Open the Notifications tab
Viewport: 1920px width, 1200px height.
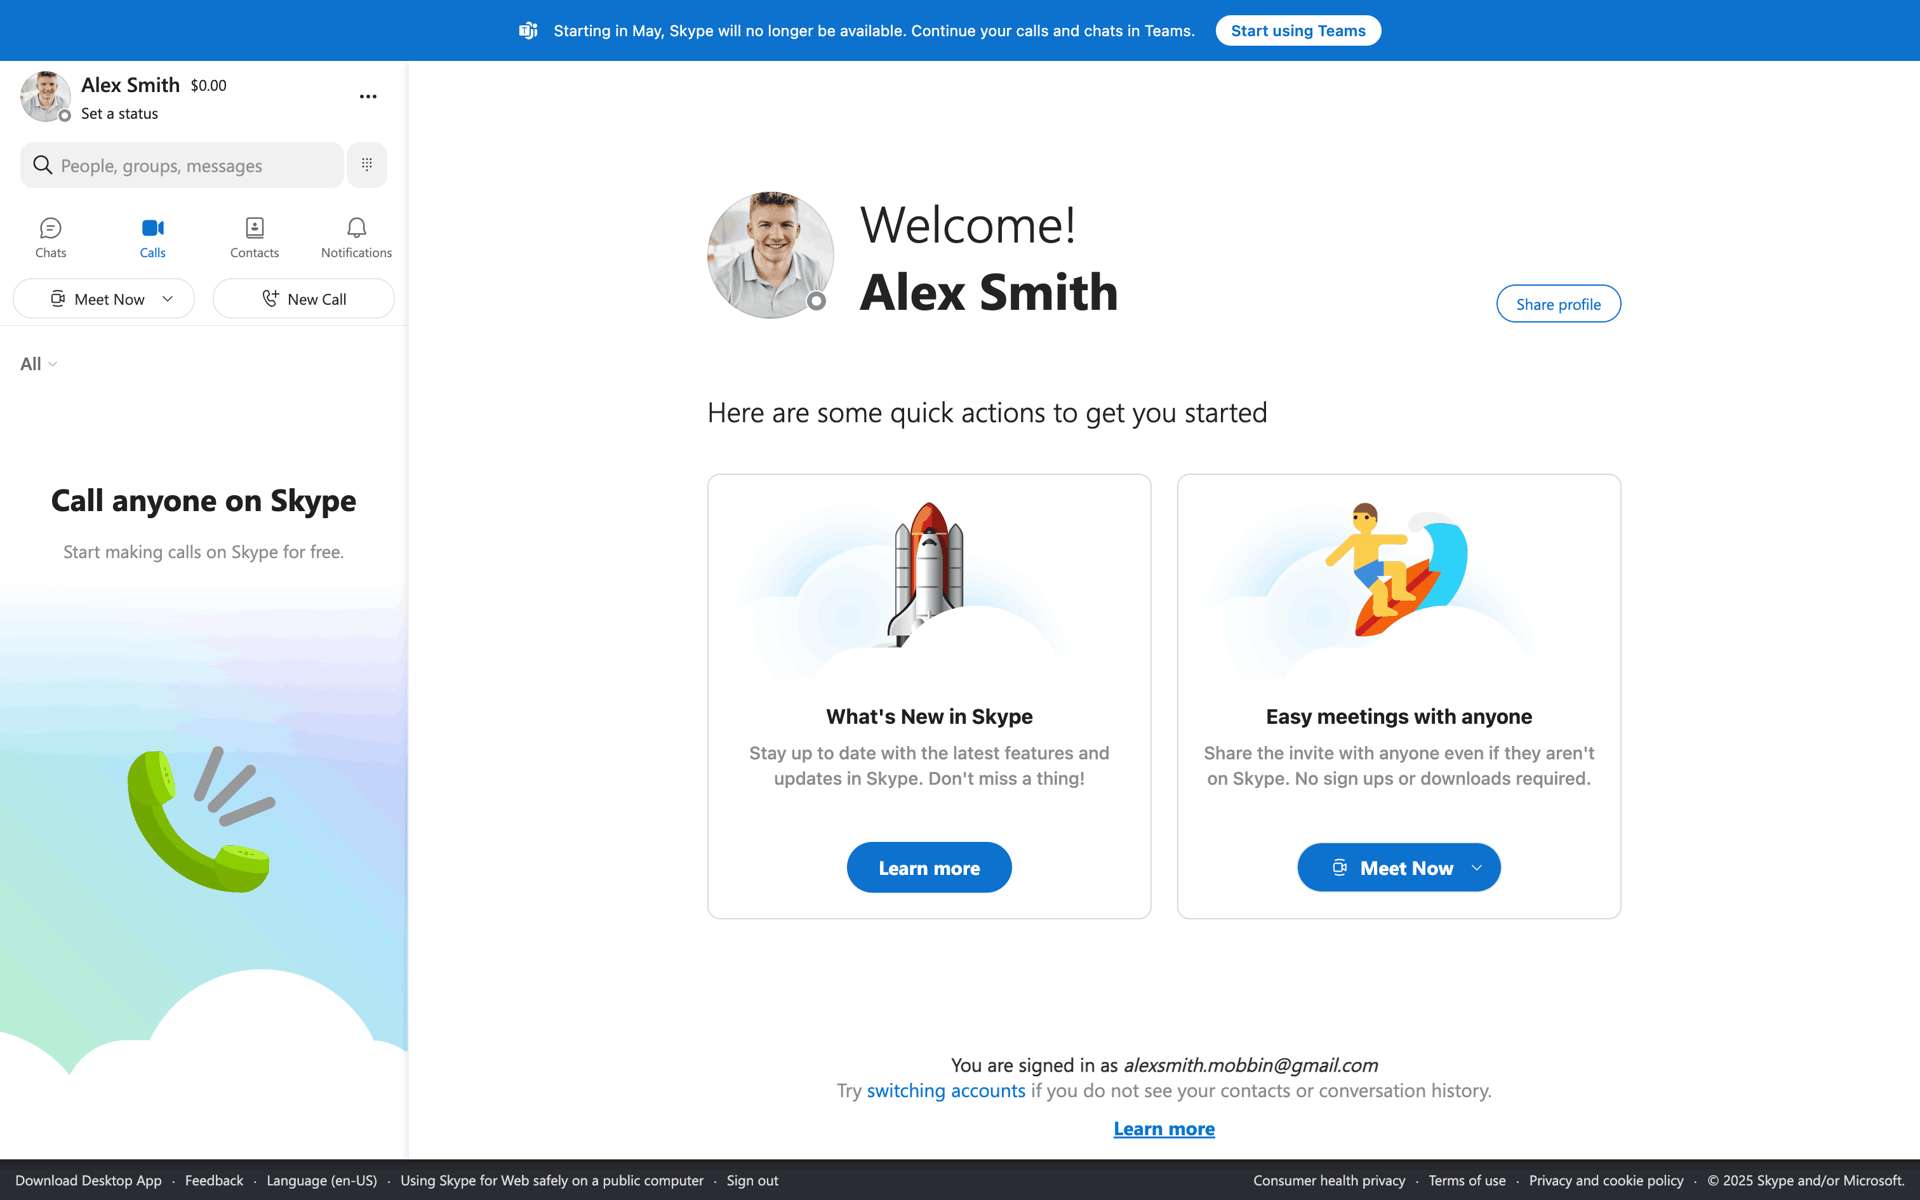point(356,238)
